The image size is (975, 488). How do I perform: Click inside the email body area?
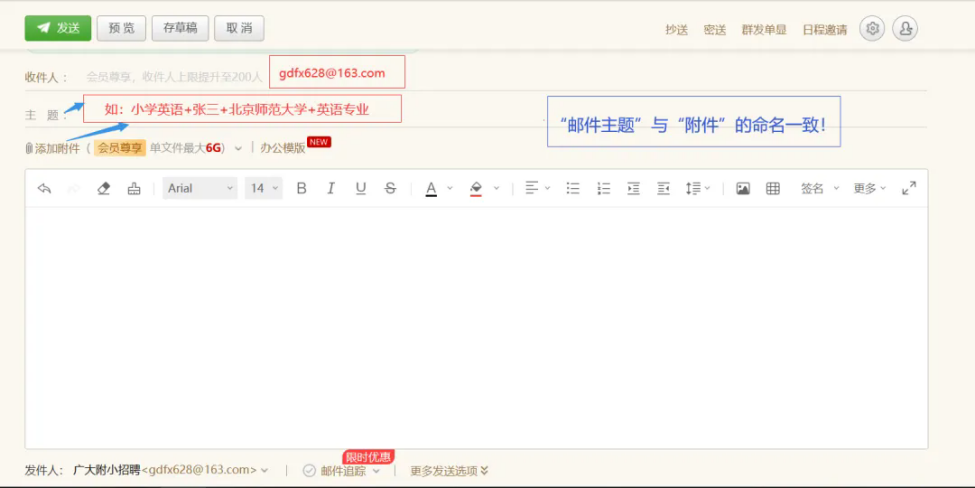[476, 328]
